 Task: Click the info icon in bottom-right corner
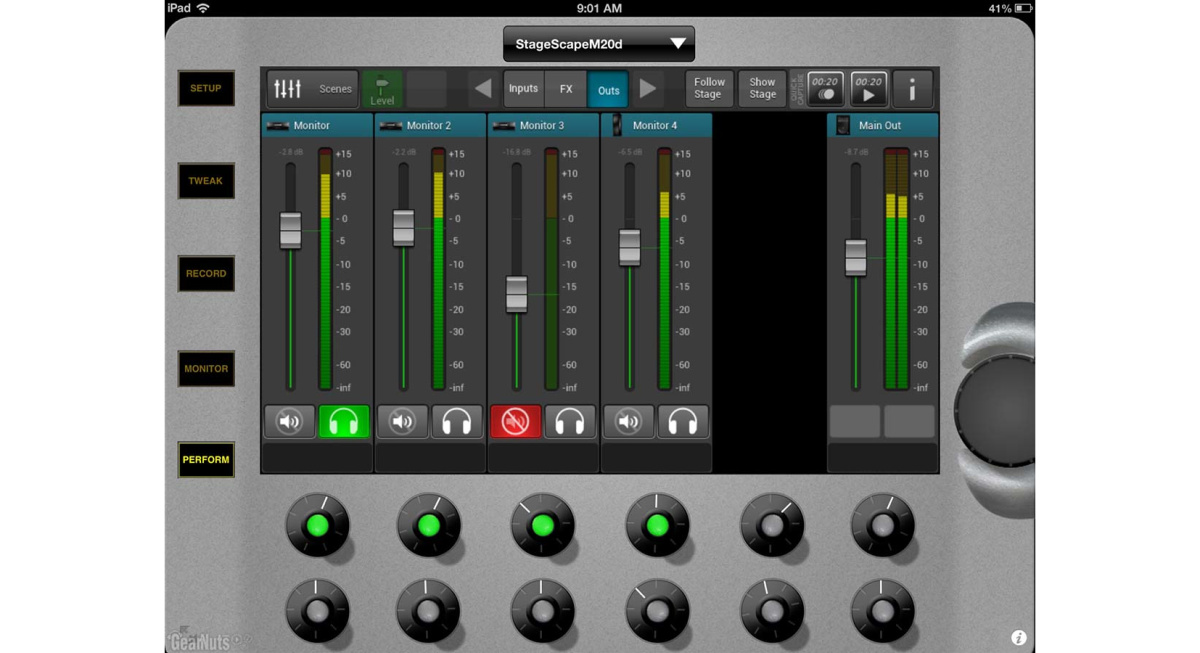point(1018,637)
